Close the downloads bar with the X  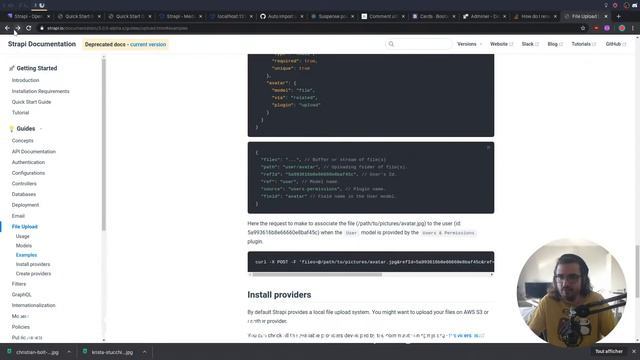point(633,351)
